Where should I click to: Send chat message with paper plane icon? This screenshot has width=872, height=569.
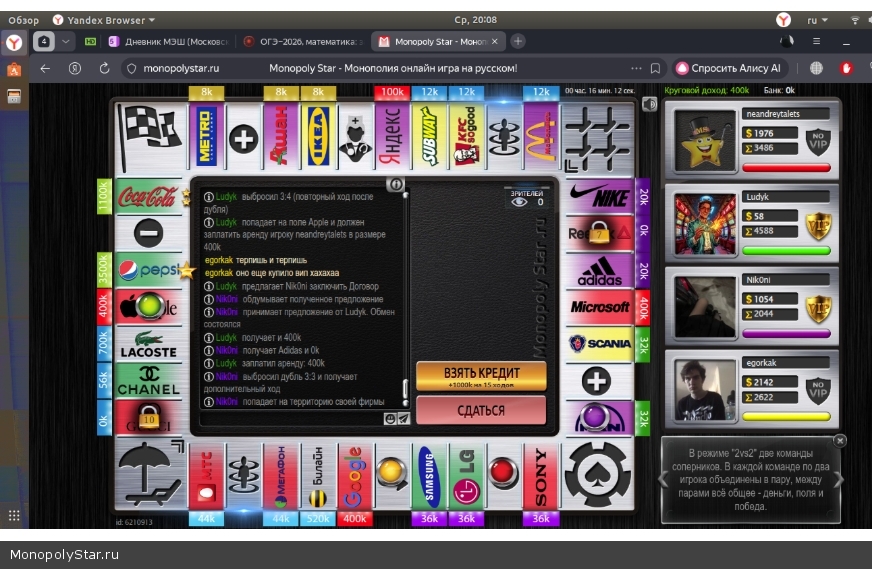403,419
